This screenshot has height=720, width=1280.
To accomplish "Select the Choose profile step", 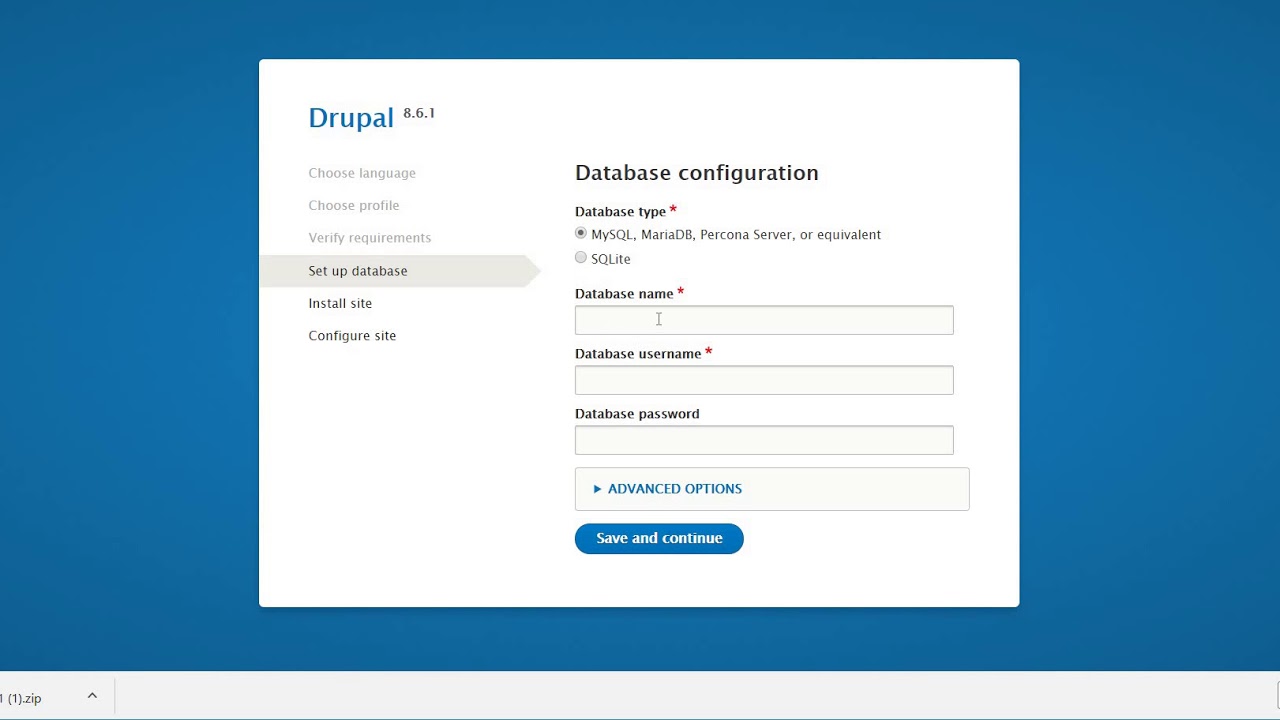I will (354, 205).
